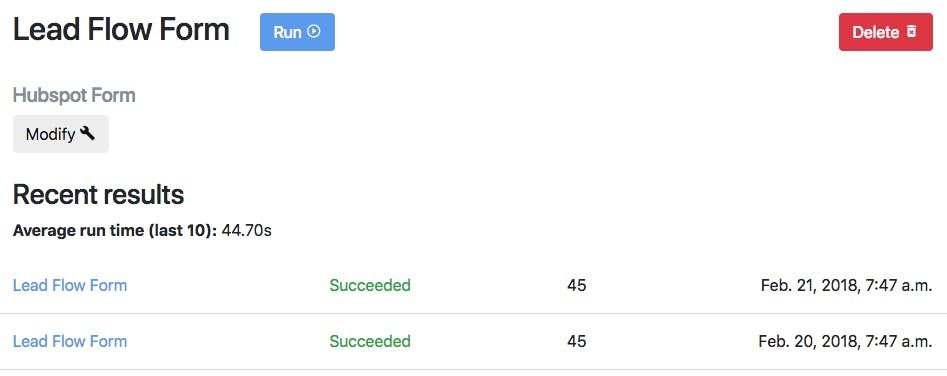Select the 44.70s average value
The height and width of the screenshot is (376, 947).
246,231
